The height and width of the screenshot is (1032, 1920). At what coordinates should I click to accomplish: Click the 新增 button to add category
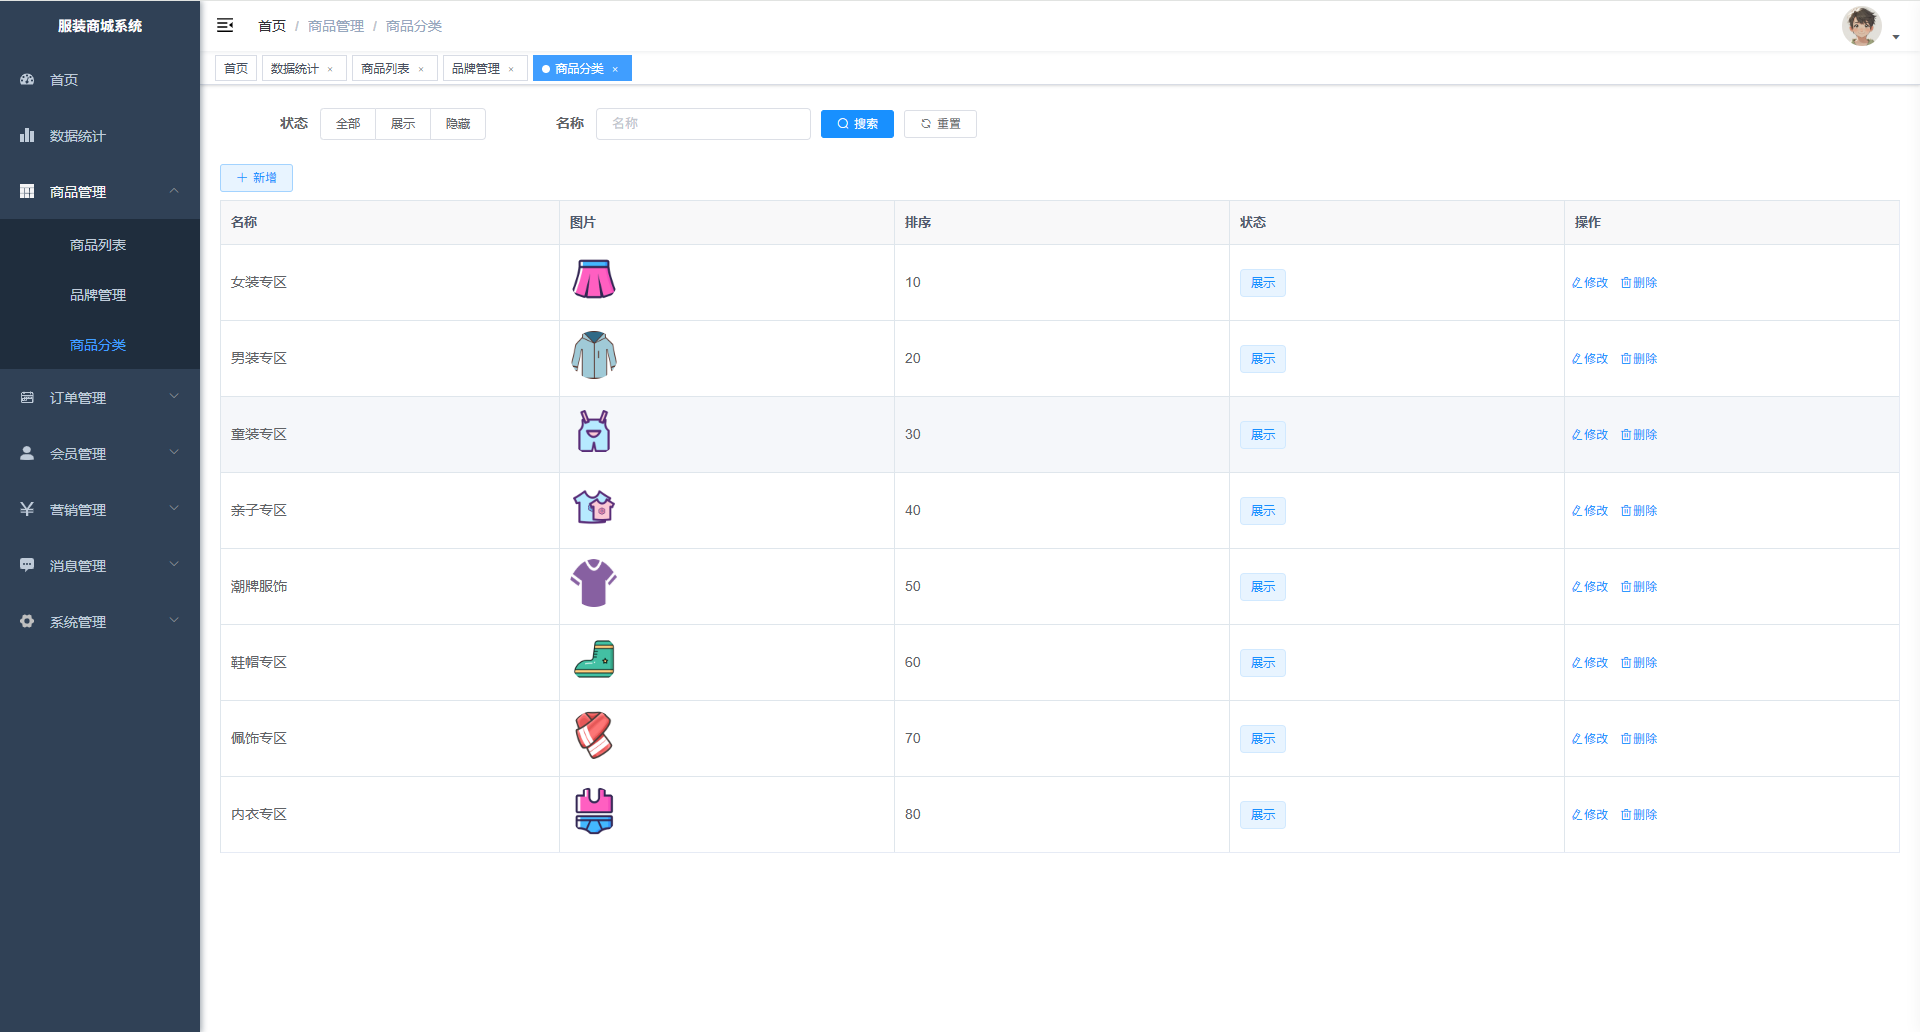[x=256, y=178]
